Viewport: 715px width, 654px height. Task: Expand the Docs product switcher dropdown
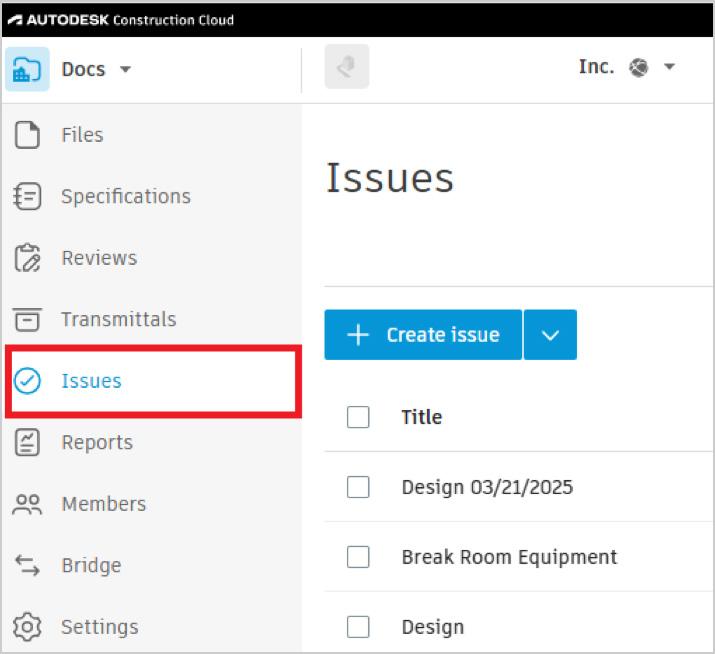pyautogui.click(x=125, y=70)
